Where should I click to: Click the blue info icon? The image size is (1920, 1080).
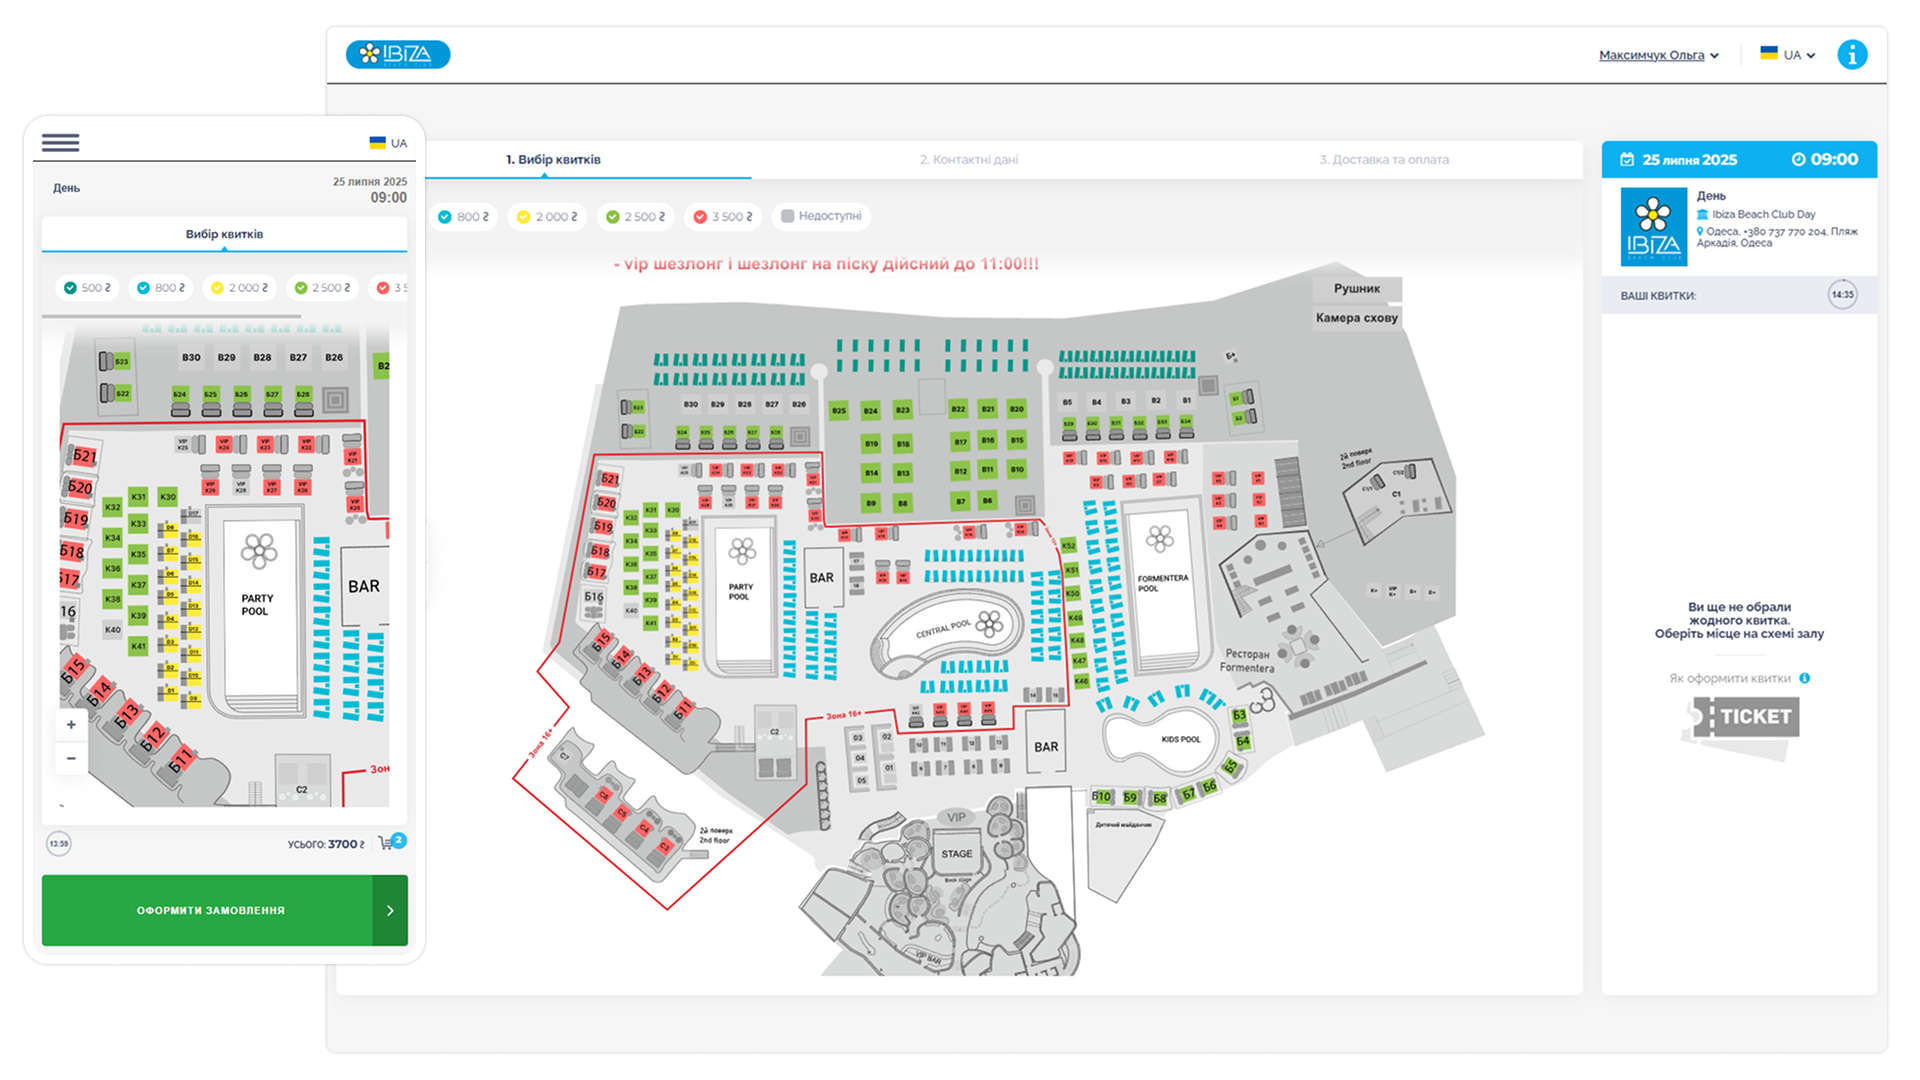coord(1851,55)
